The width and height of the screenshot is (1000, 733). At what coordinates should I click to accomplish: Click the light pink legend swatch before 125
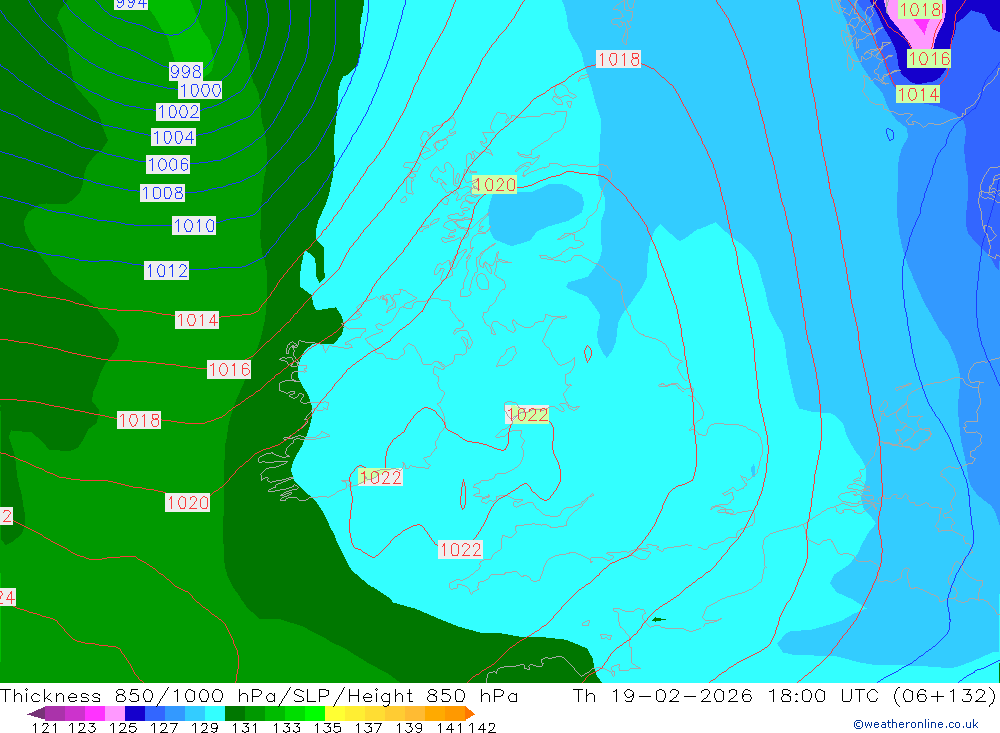115,713
